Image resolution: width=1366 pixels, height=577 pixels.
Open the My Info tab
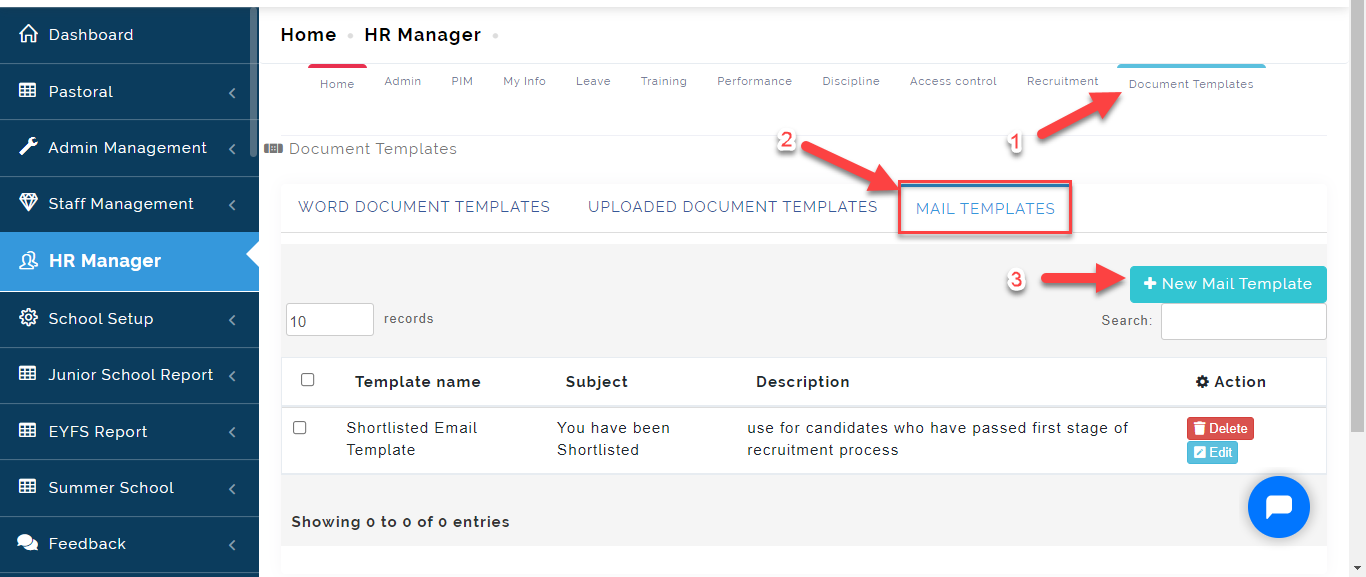pyautogui.click(x=525, y=81)
